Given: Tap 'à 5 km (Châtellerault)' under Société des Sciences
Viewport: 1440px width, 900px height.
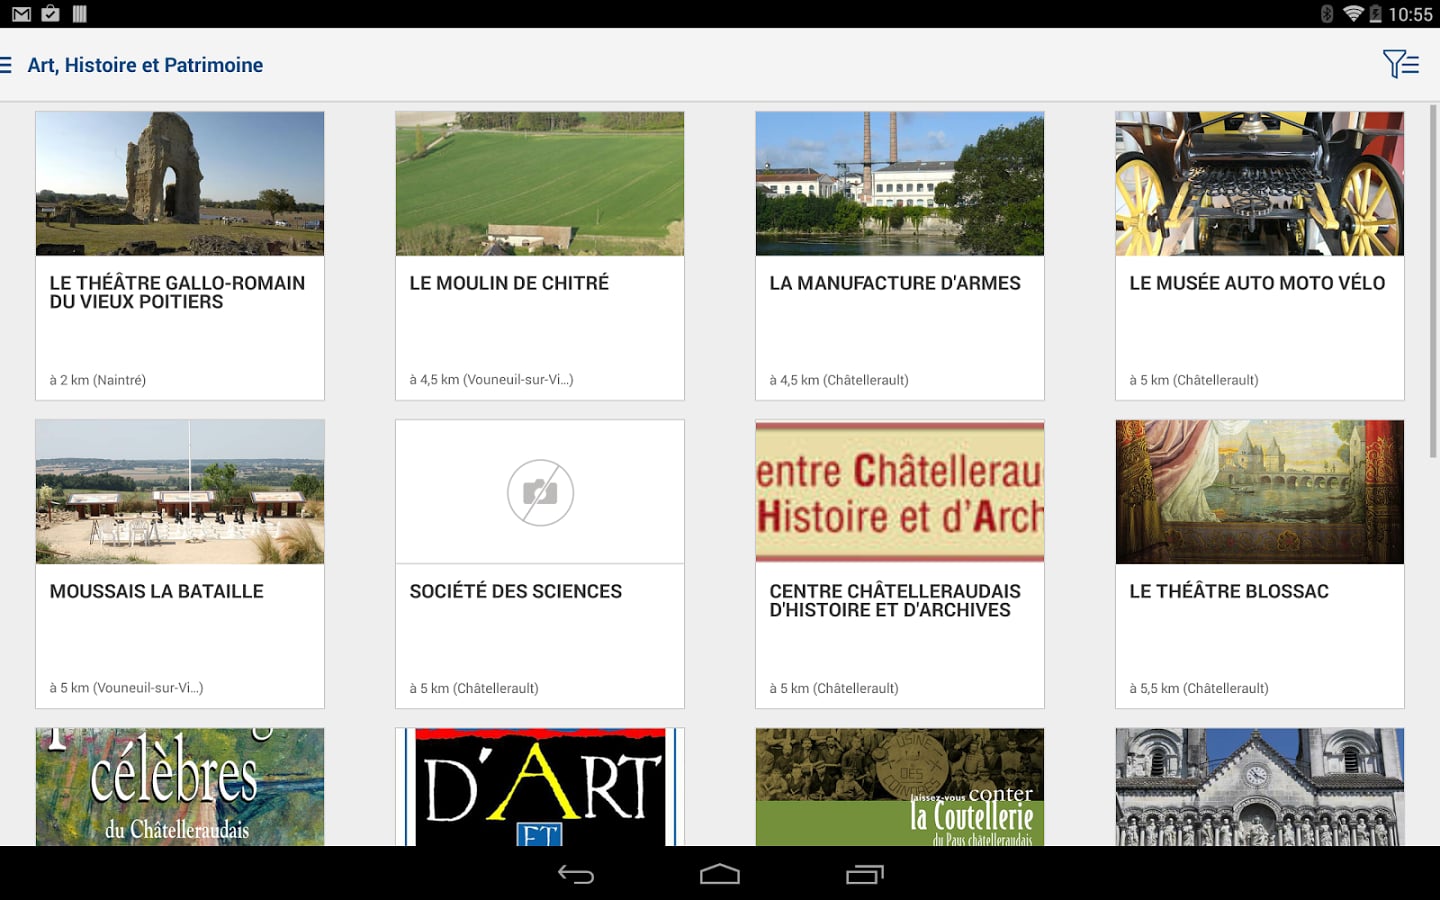Looking at the screenshot, I should coord(474,688).
